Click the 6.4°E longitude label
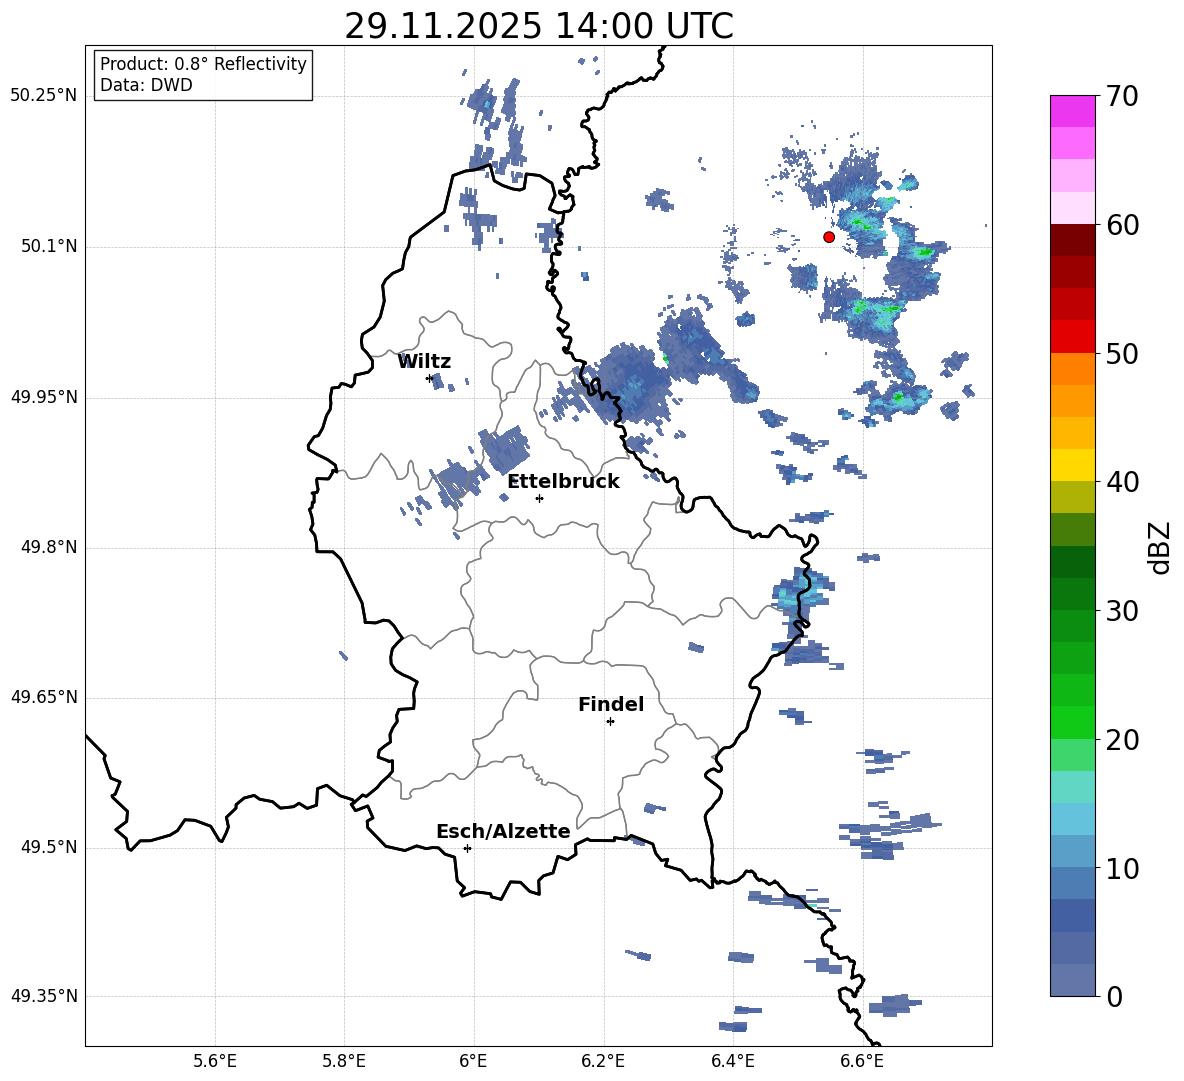The height and width of the screenshot is (1081, 1184). [732, 1061]
